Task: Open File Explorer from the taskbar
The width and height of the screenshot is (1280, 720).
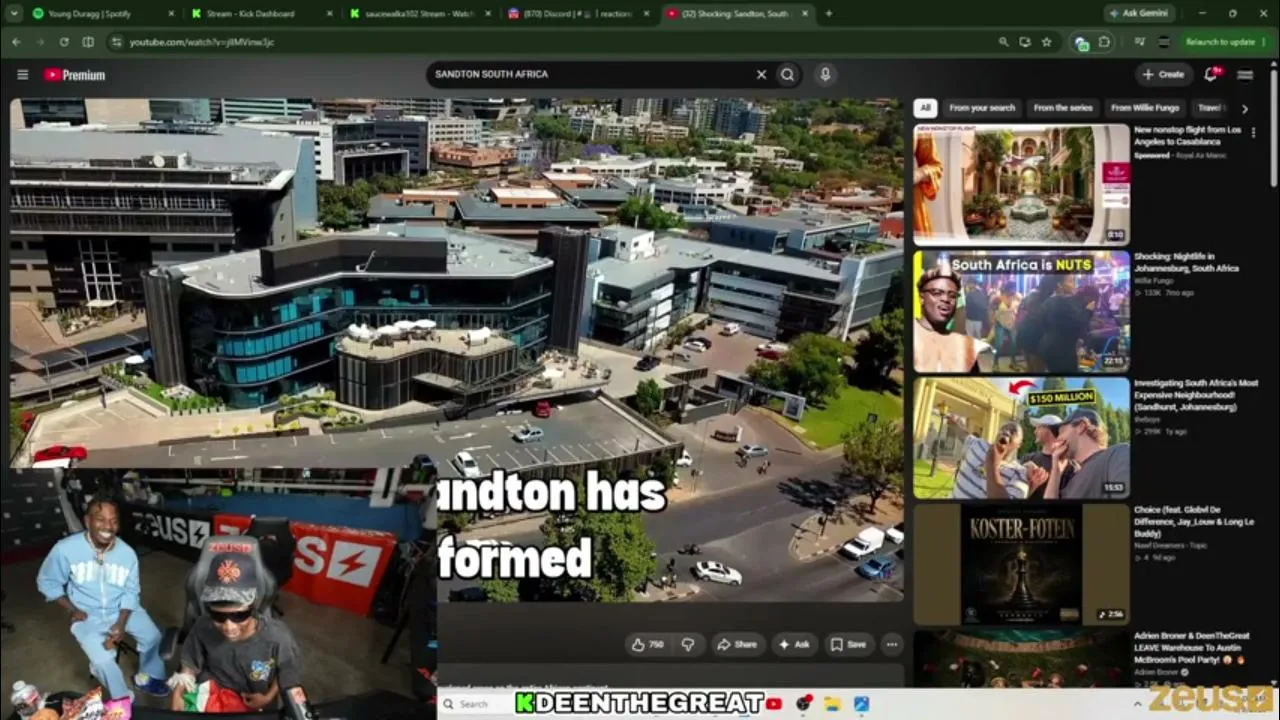Action: pyautogui.click(x=832, y=704)
